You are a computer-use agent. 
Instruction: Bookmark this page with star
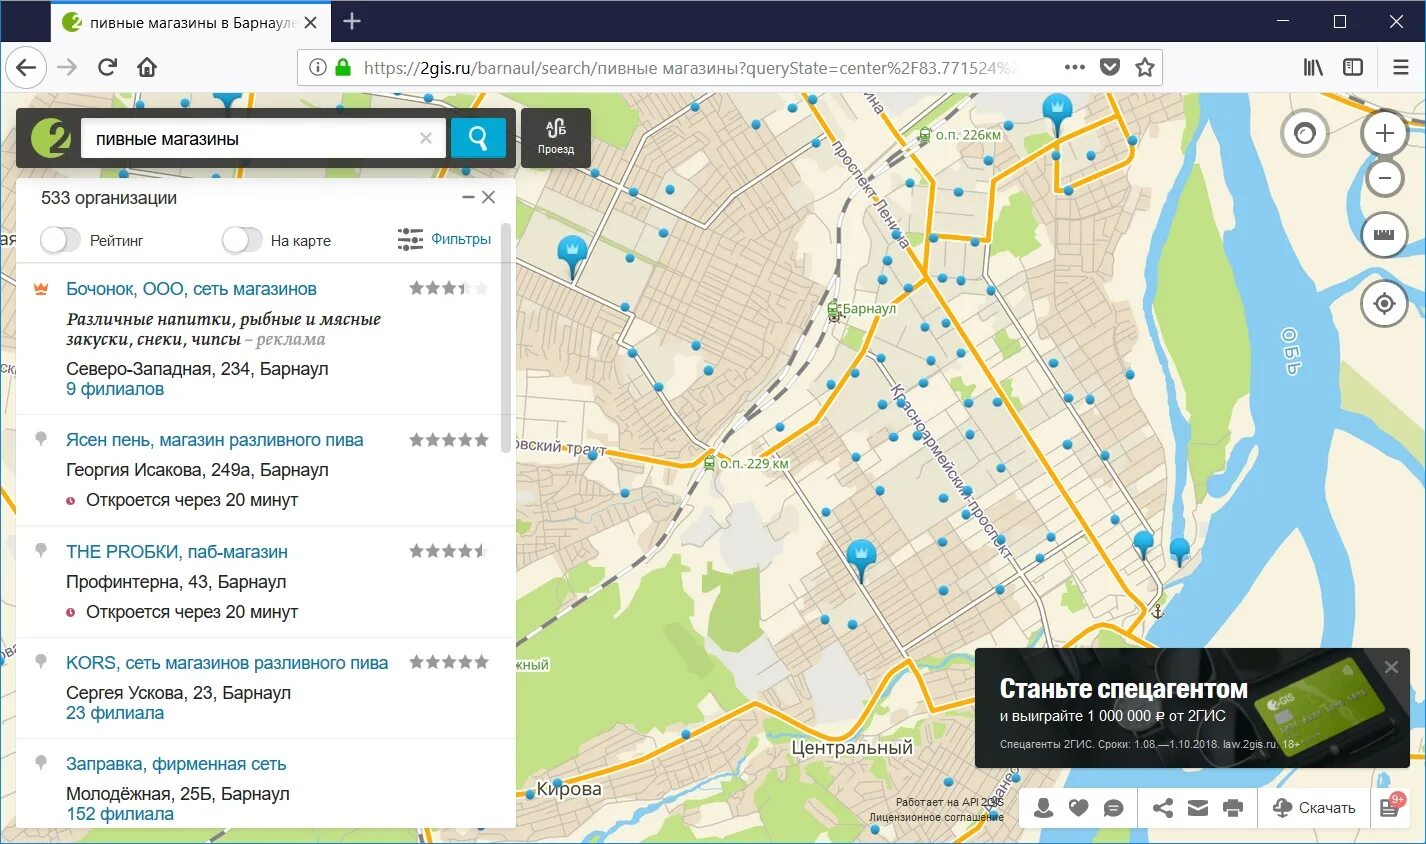point(1145,67)
